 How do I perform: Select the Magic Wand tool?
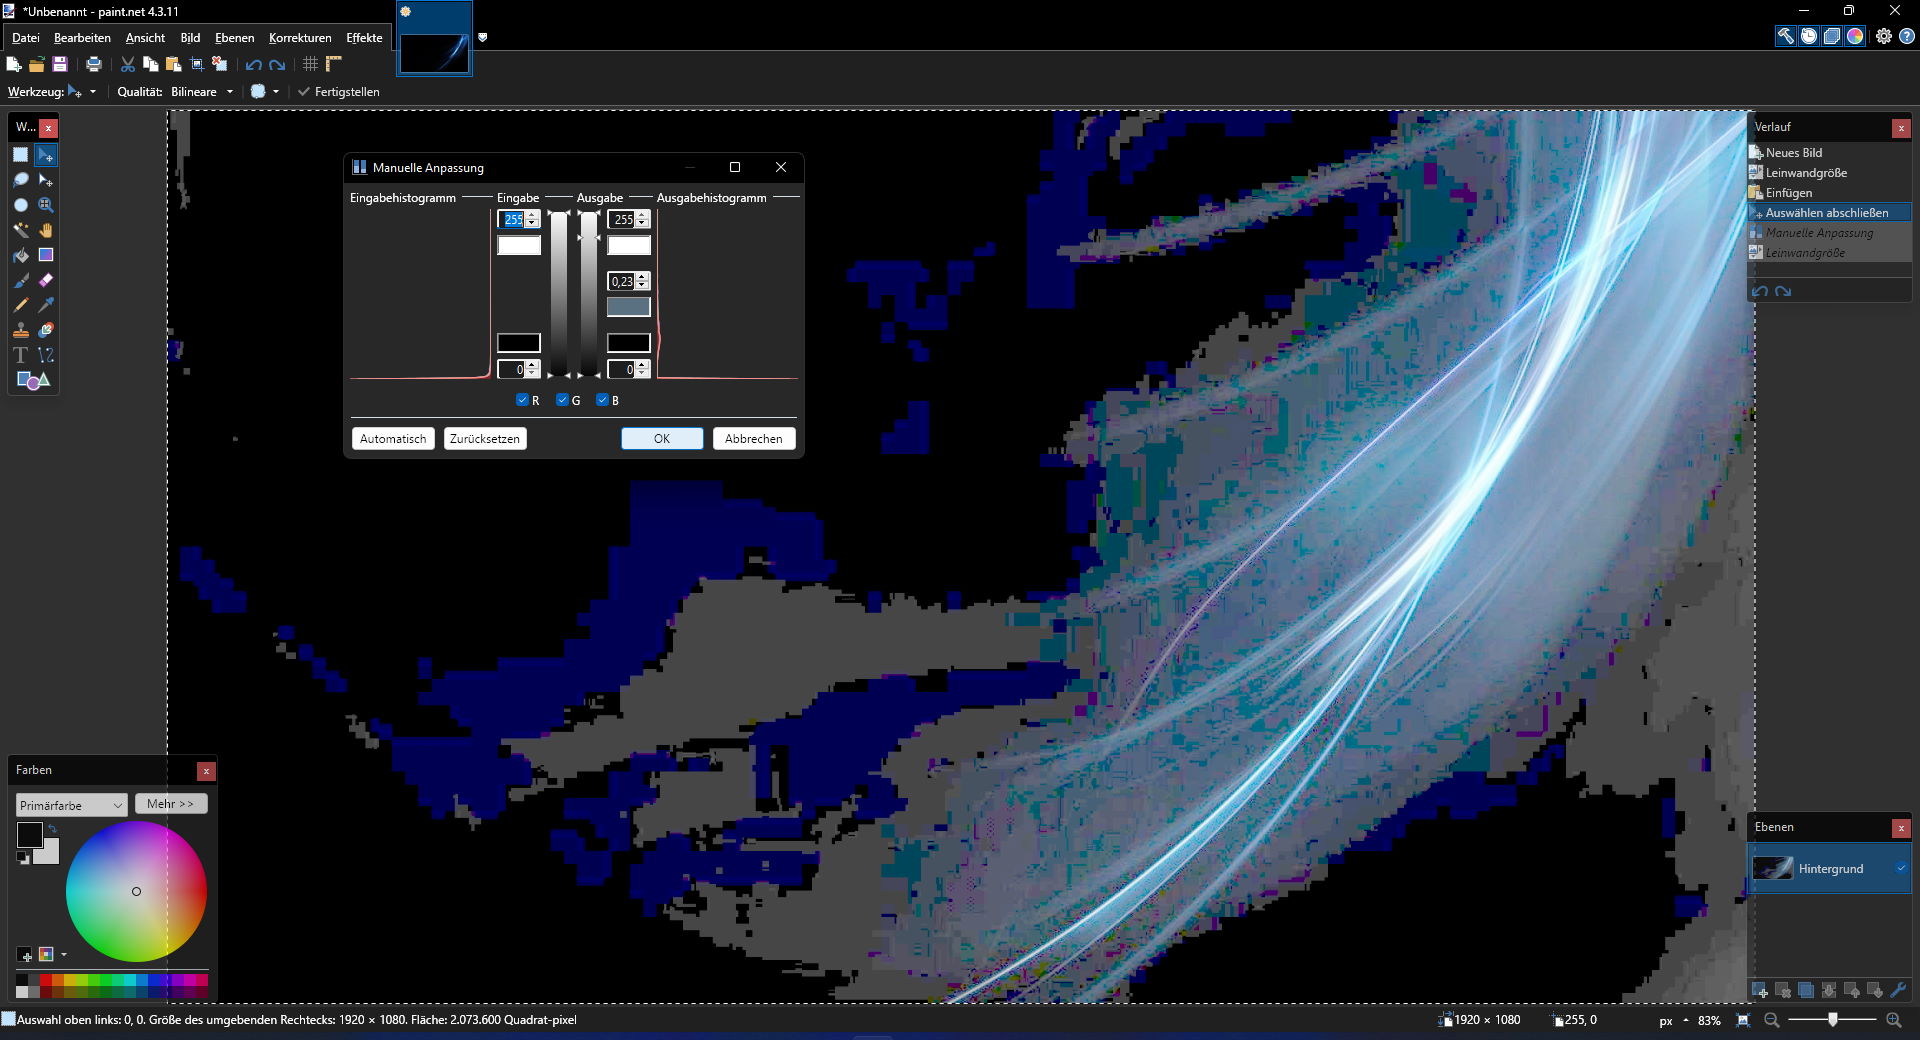coord(21,230)
